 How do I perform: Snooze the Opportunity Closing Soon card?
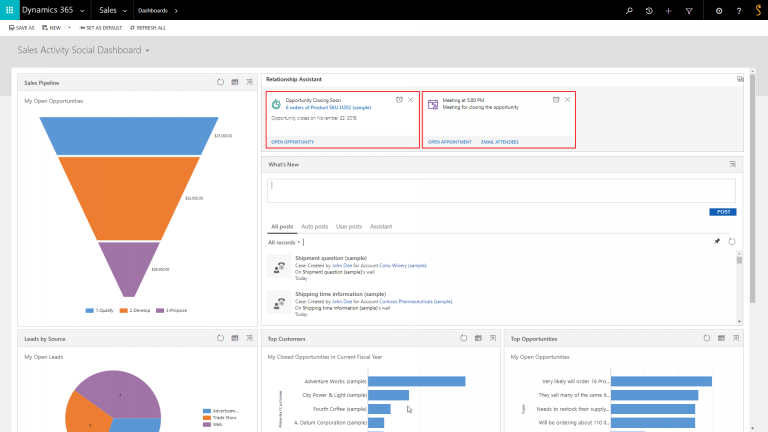pyautogui.click(x=399, y=99)
